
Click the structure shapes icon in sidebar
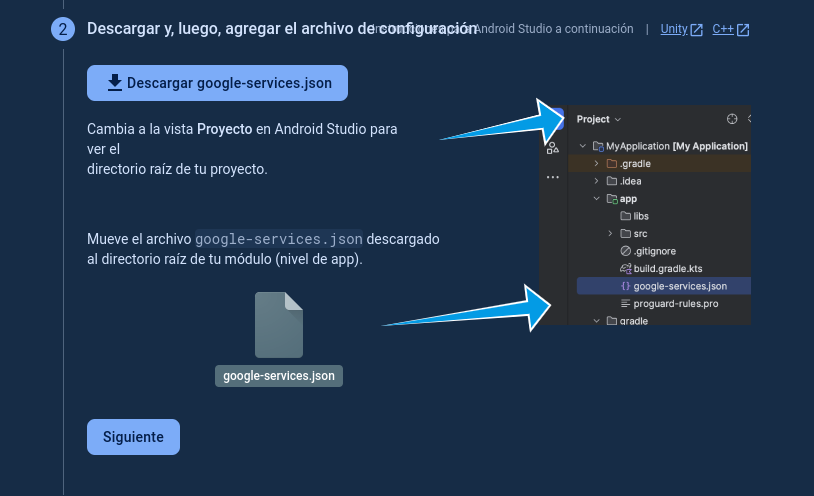(x=552, y=147)
